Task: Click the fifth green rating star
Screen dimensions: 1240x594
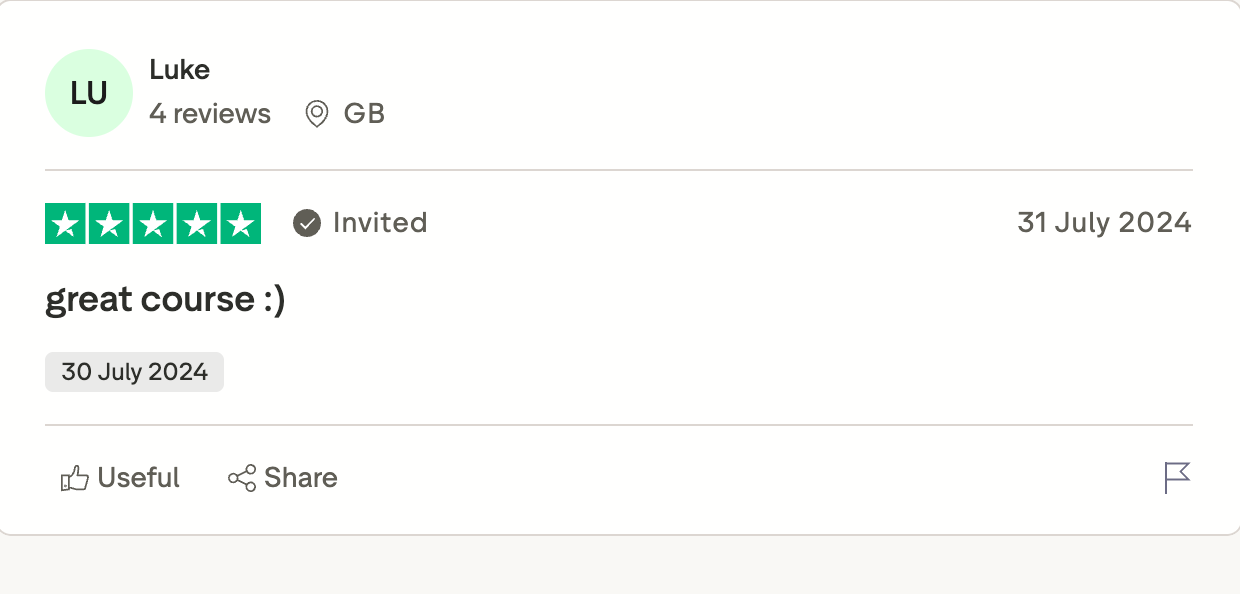Action: click(x=240, y=224)
